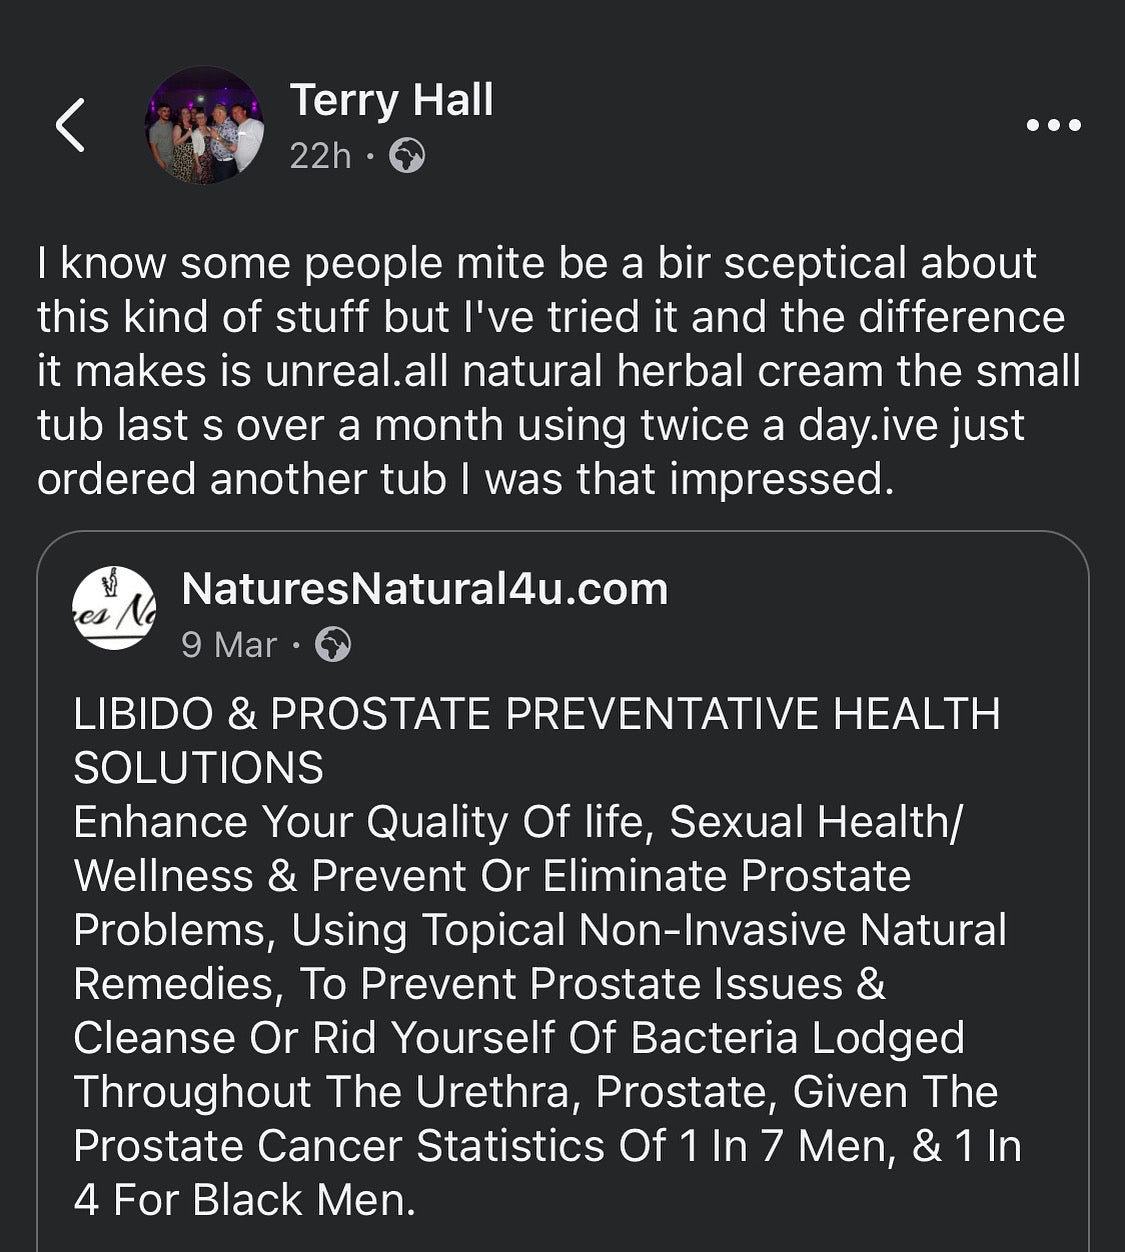Click the "Enhance Your Quality Of life" line
Viewport: 1125px width, 1252px height.
coord(518,822)
